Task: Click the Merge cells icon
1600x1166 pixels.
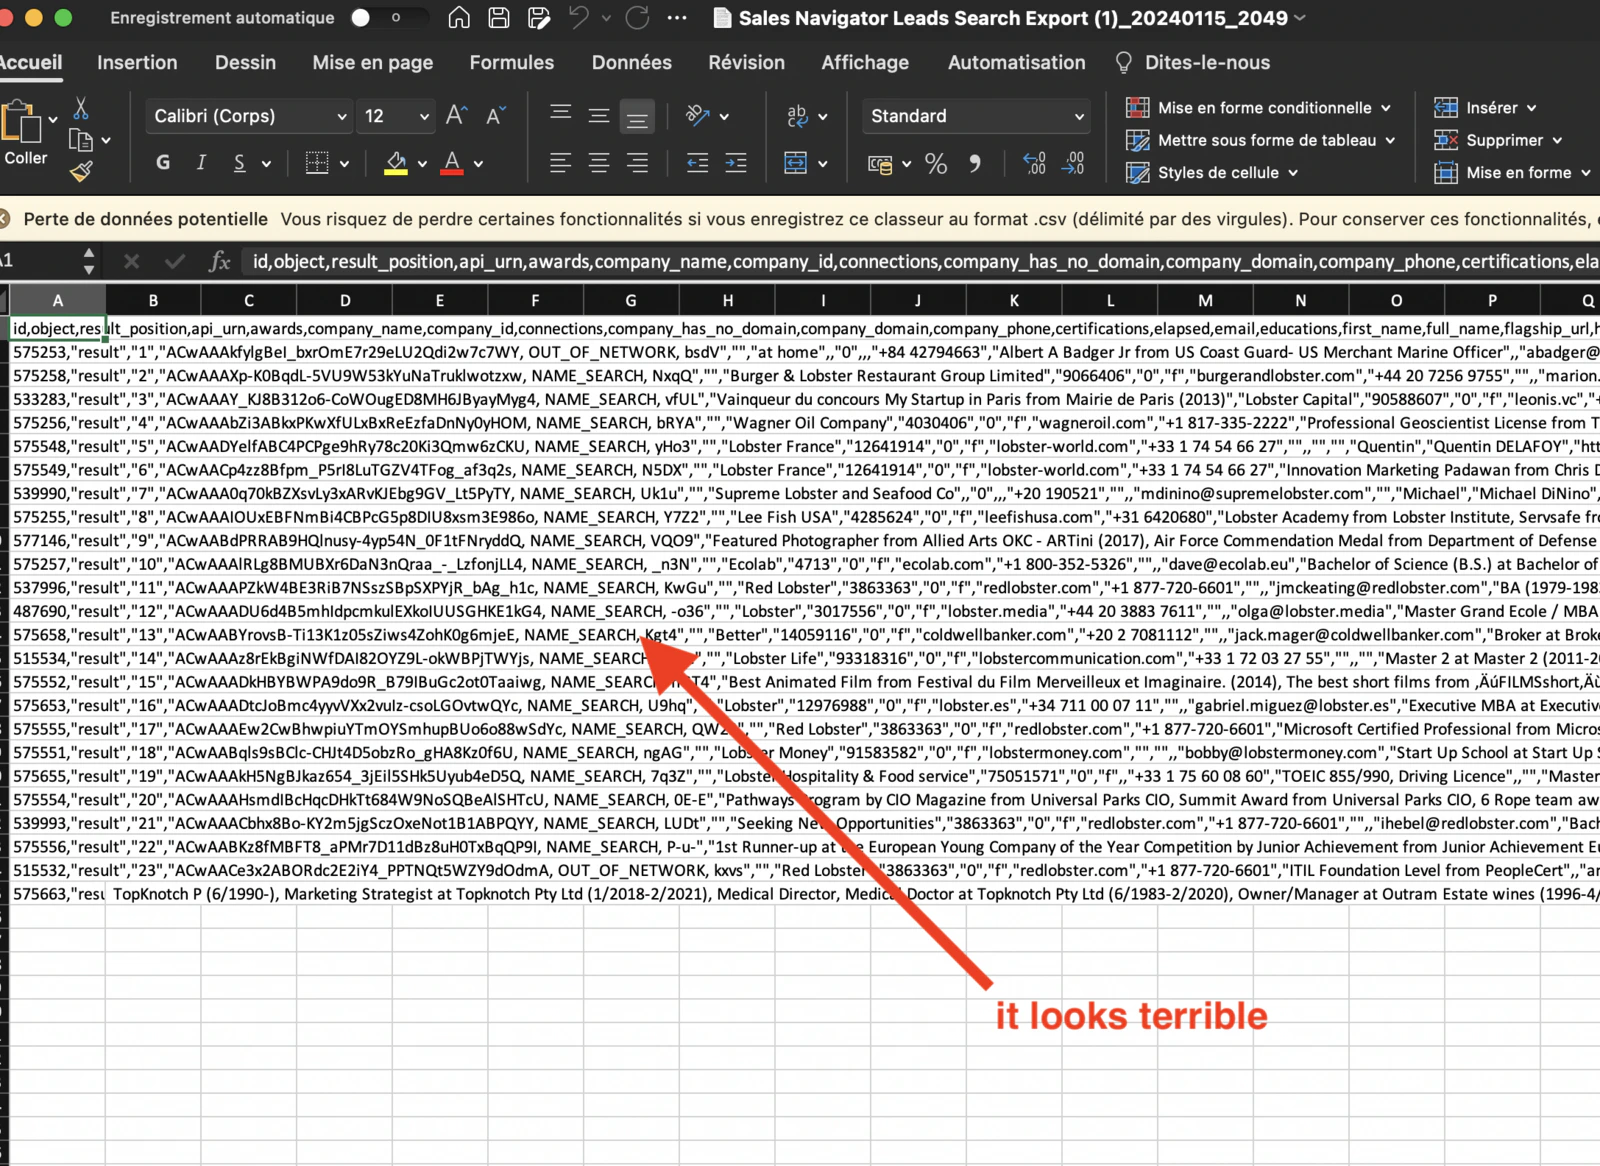Action: pos(796,162)
